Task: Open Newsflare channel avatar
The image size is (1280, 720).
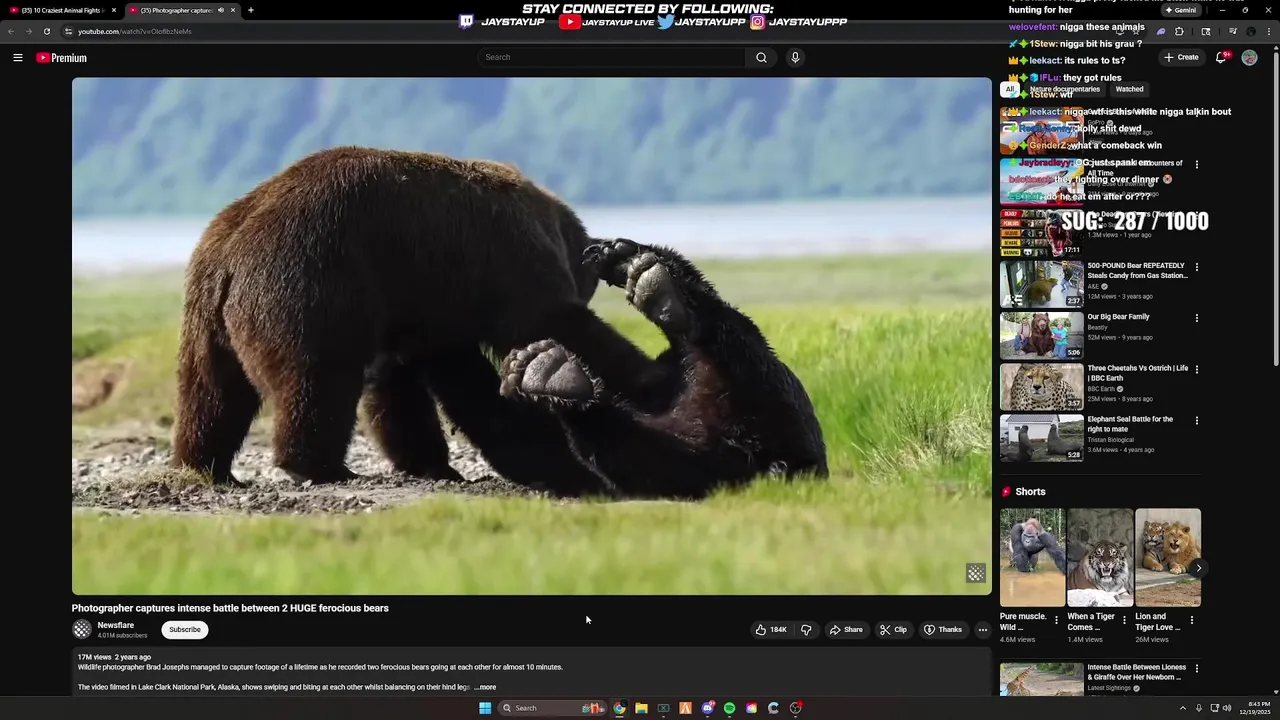Action: click(82, 629)
